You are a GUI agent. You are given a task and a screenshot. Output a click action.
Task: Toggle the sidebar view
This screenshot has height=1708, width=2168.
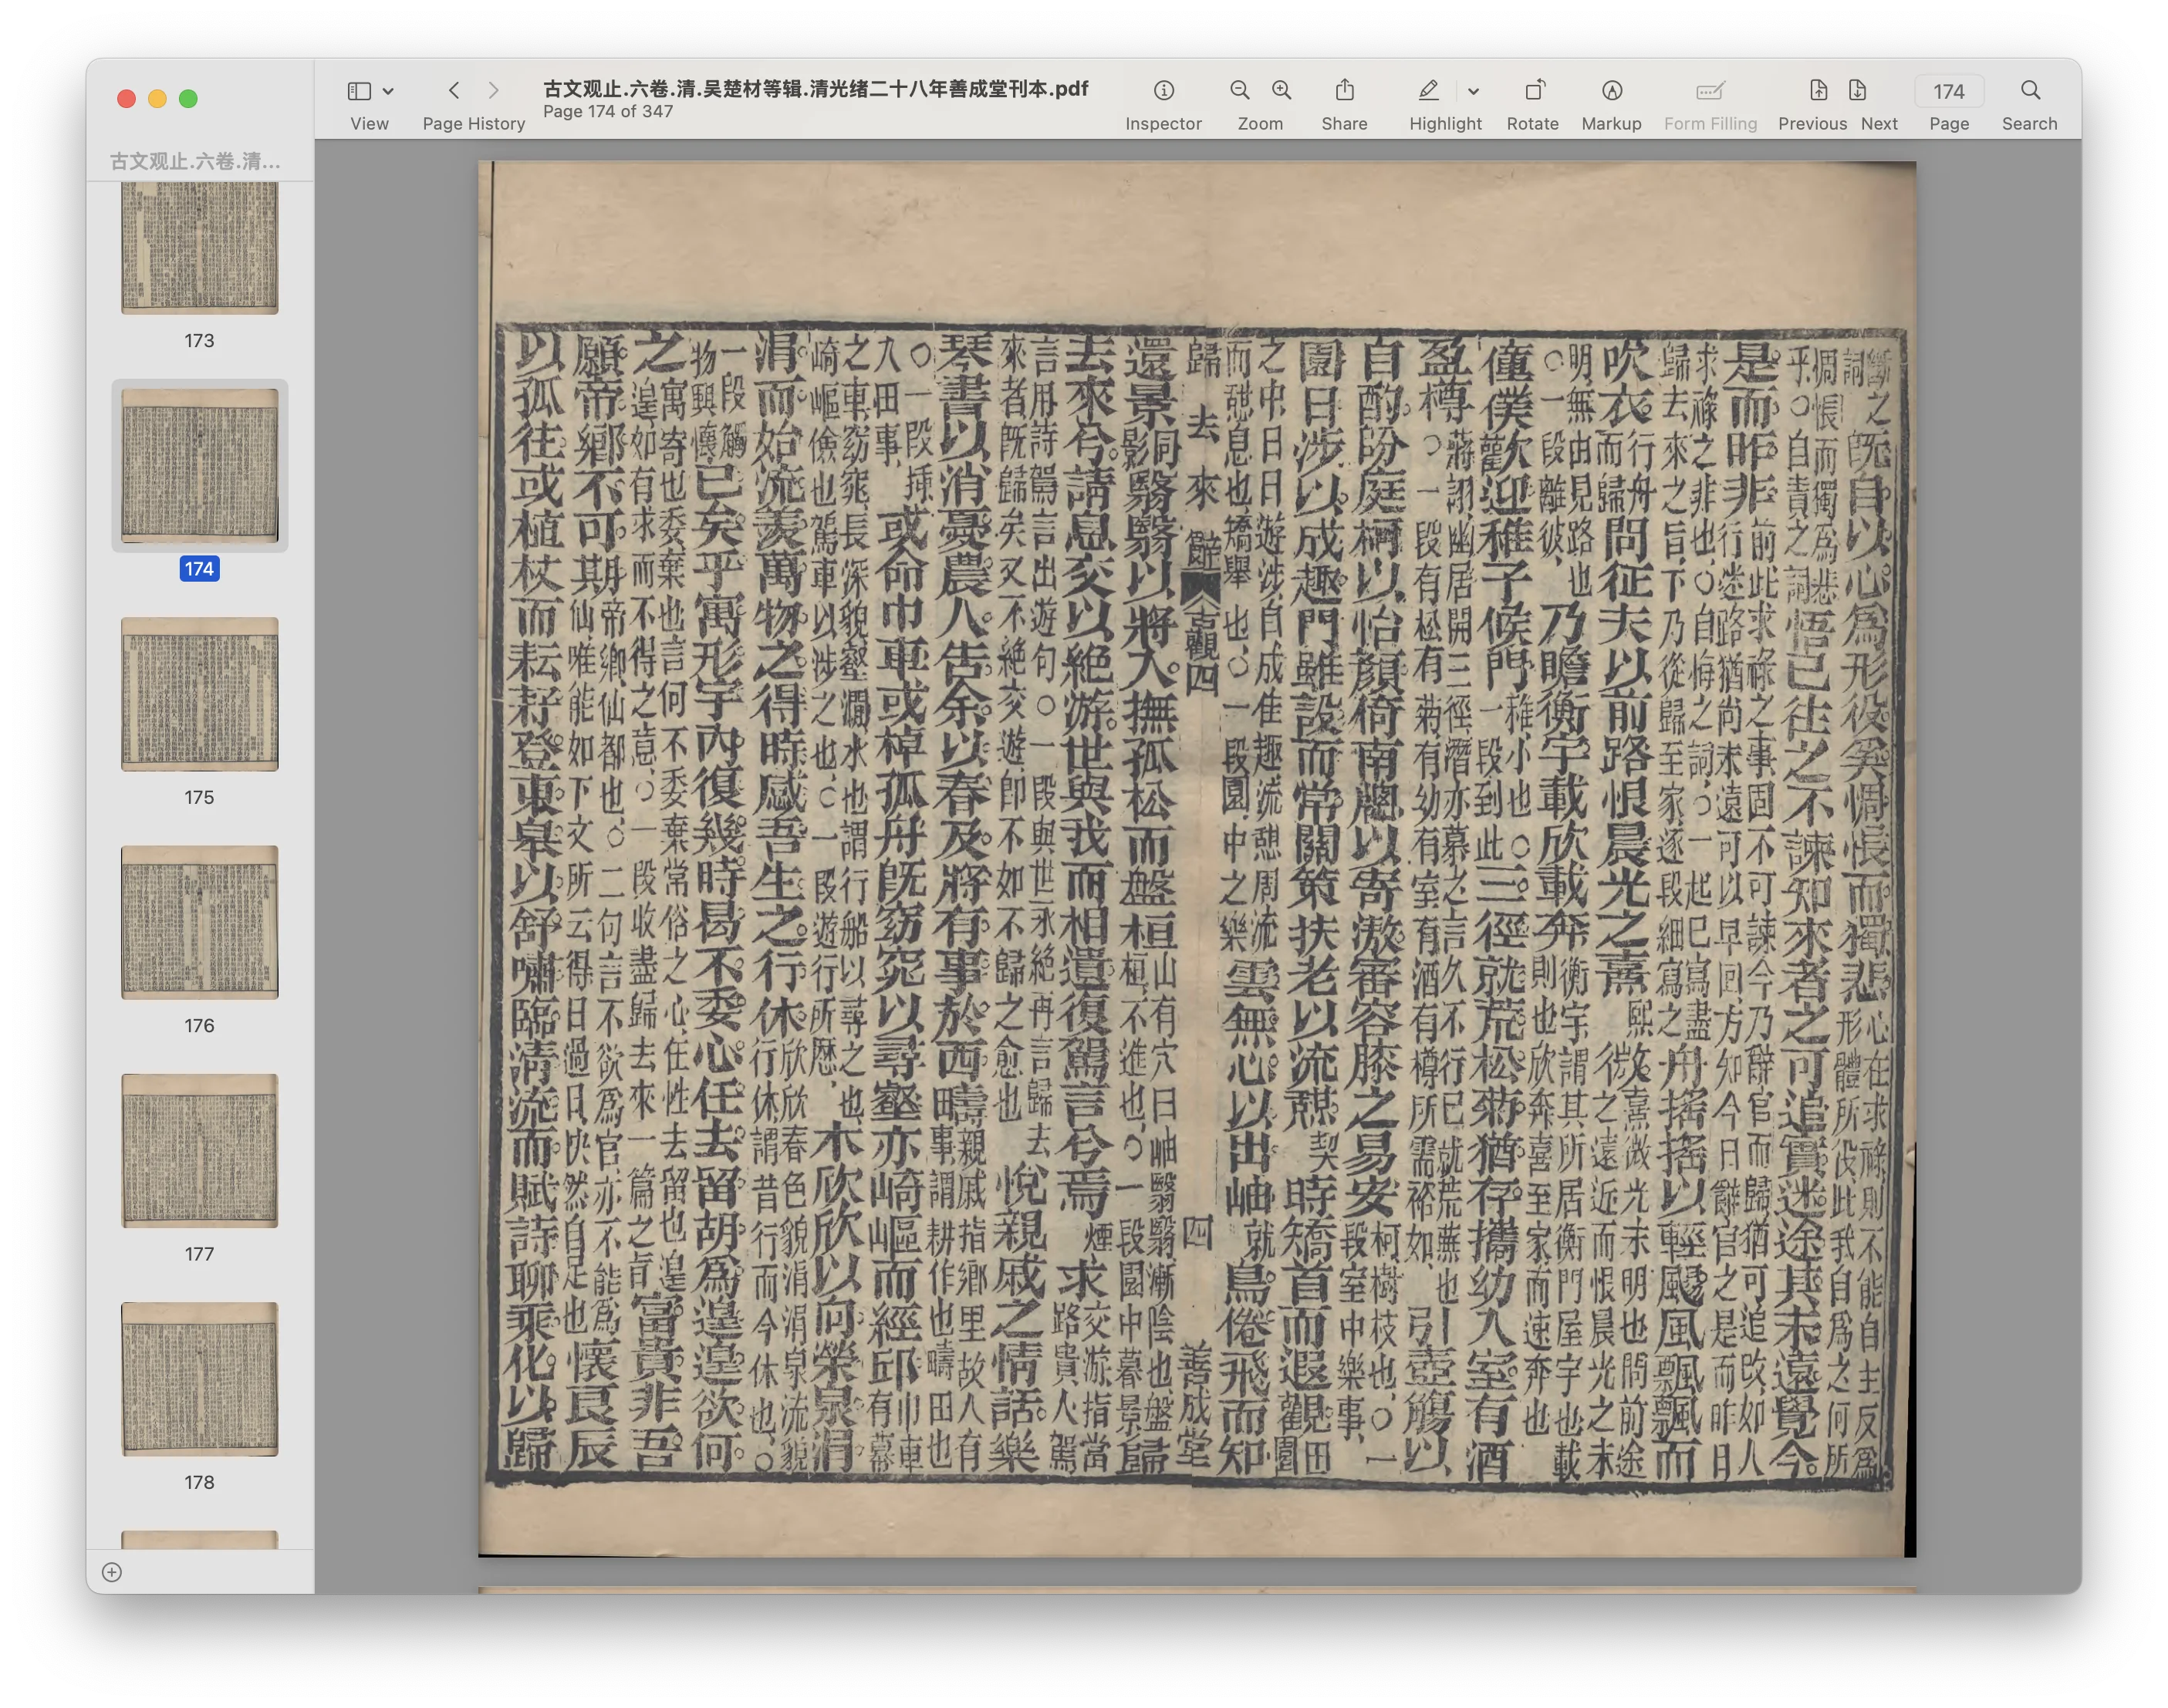(358, 90)
